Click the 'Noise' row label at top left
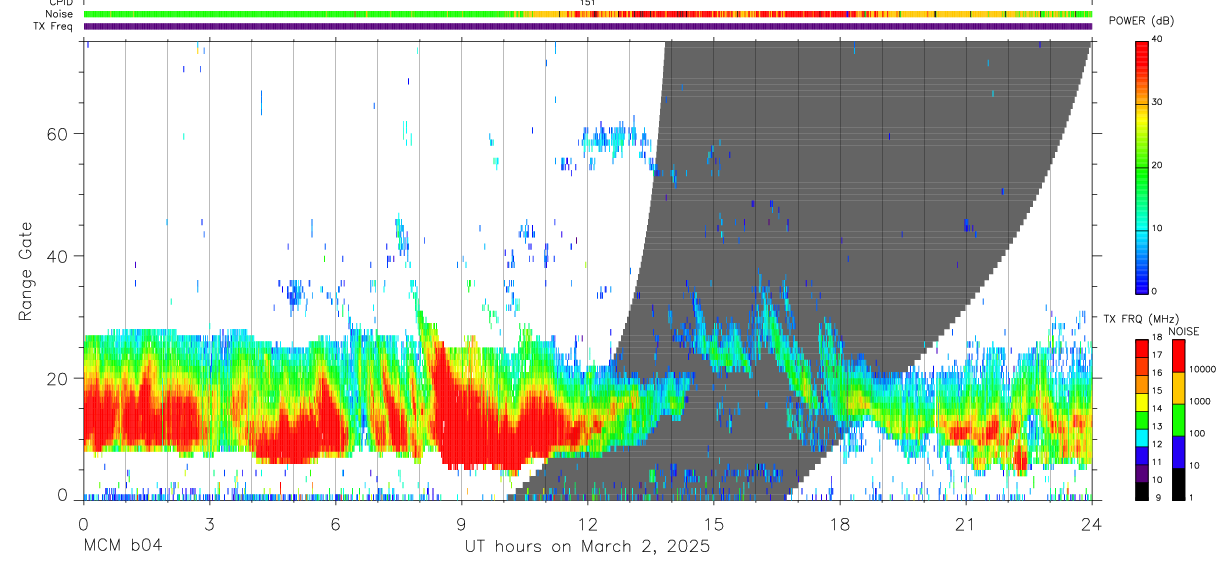 (x=61, y=14)
